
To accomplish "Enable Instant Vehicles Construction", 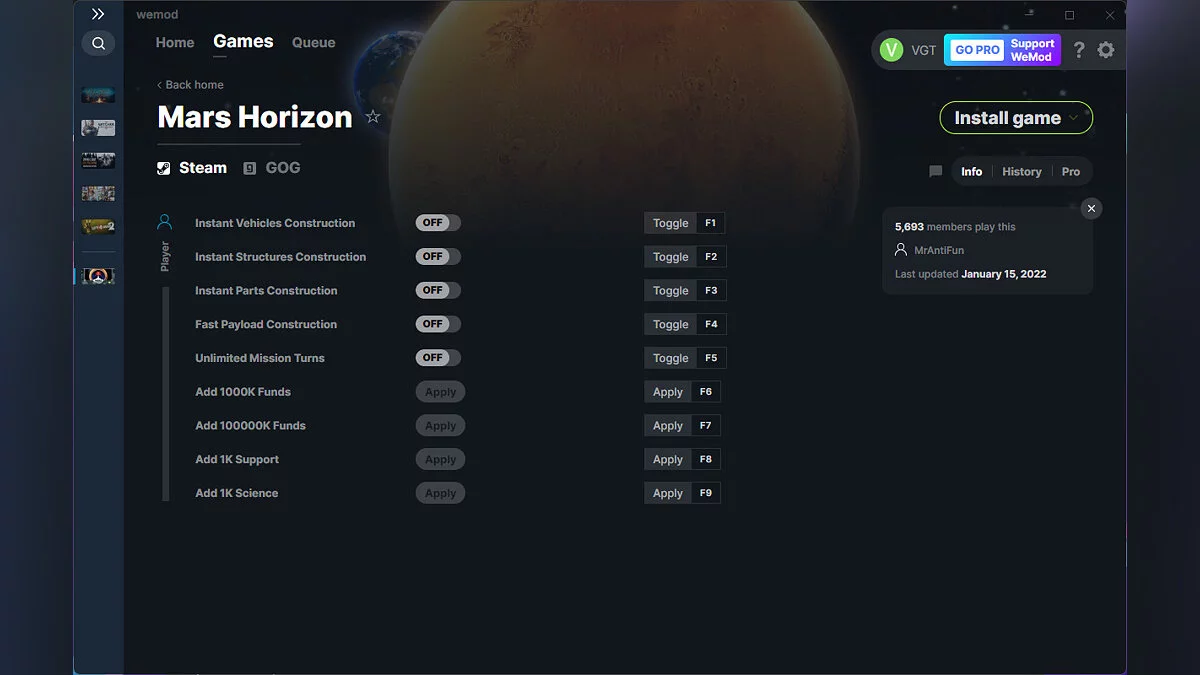I will pyautogui.click(x=438, y=222).
